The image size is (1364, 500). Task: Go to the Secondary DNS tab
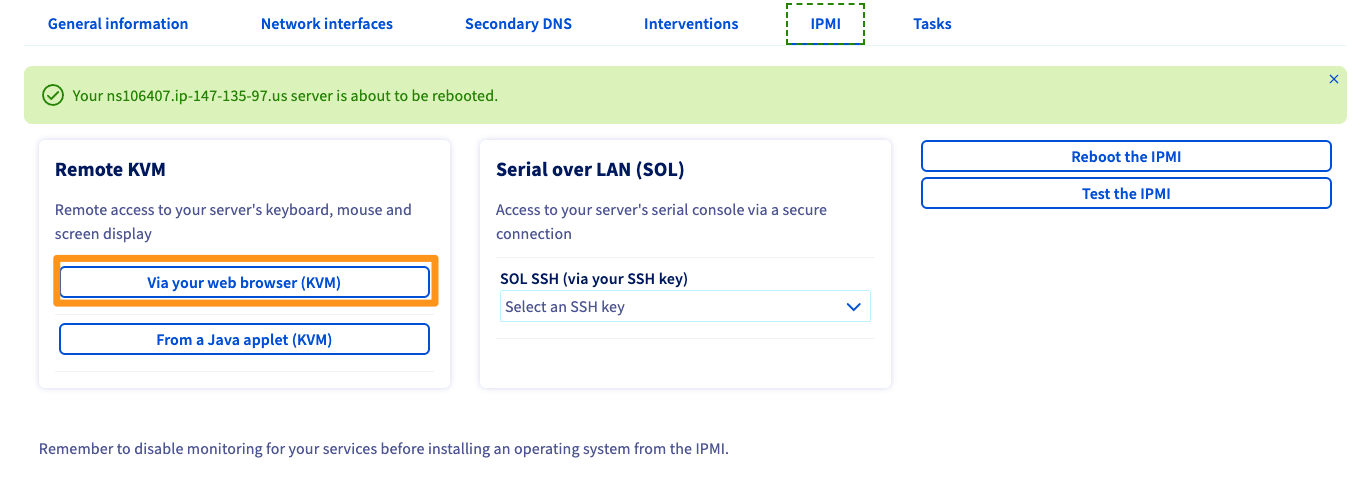coord(518,23)
